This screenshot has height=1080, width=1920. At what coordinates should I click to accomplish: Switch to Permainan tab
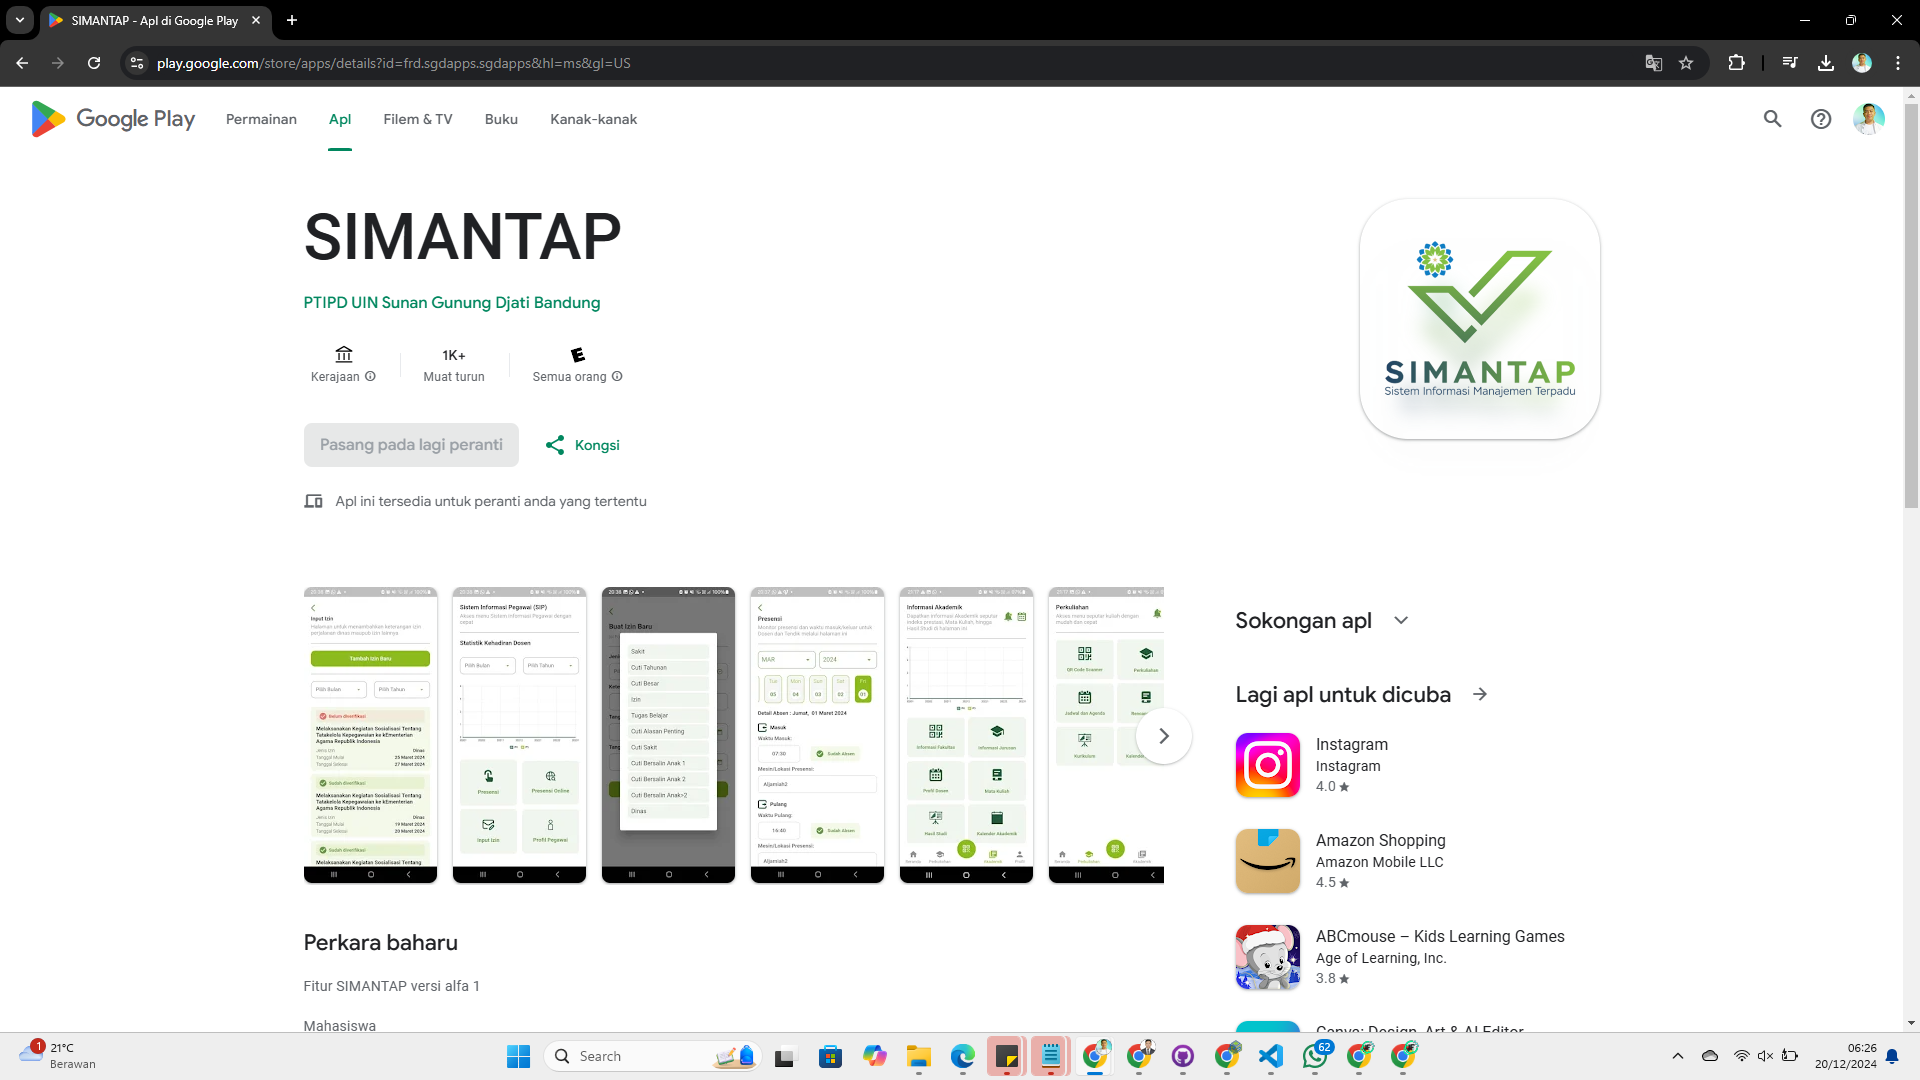pyautogui.click(x=261, y=119)
